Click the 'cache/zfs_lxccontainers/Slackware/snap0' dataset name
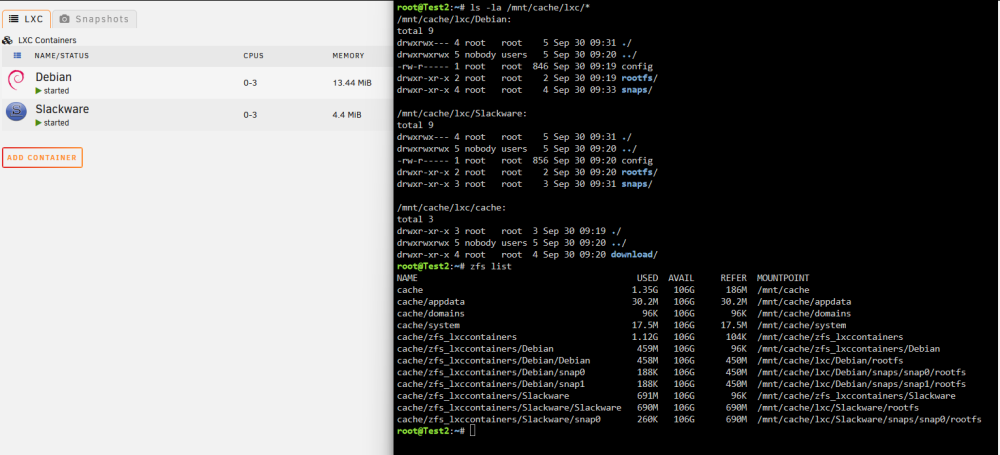The height and width of the screenshot is (455, 1000). pyautogui.click(x=499, y=419)
